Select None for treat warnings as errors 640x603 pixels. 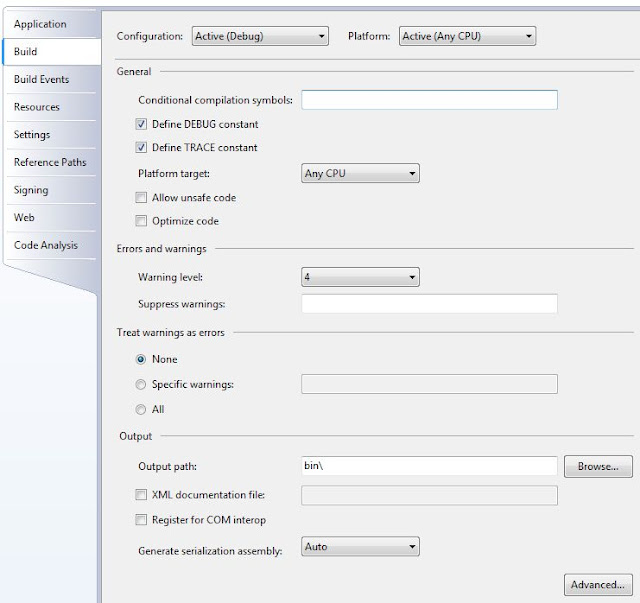pyautogui.click(x=140, y=359)
